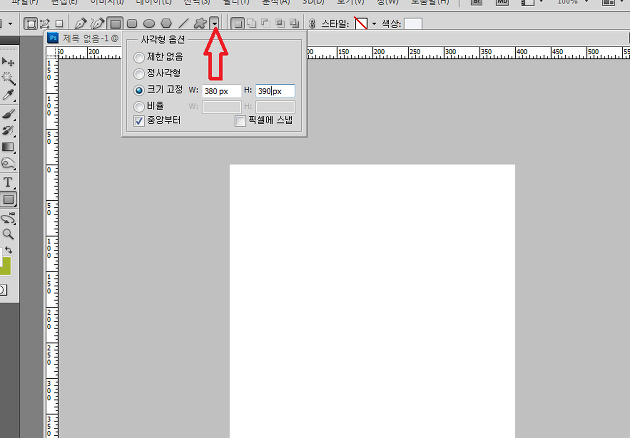Click the 색상: label text
Viewport: 630px width, 438px height.
tap(391, 24)
